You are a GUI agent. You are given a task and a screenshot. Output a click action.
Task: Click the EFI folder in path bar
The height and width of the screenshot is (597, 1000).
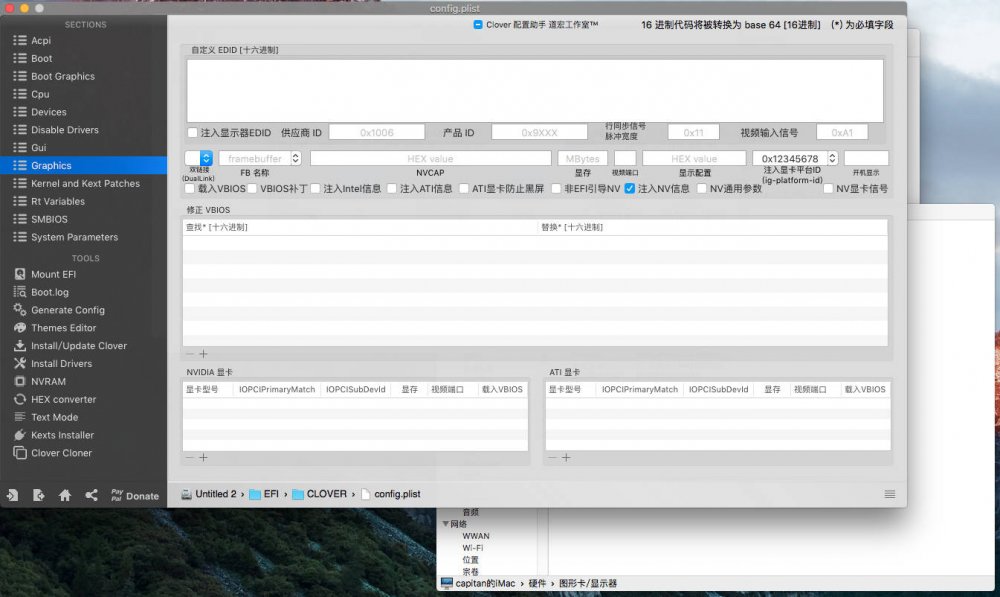click(x=264, y=494)
